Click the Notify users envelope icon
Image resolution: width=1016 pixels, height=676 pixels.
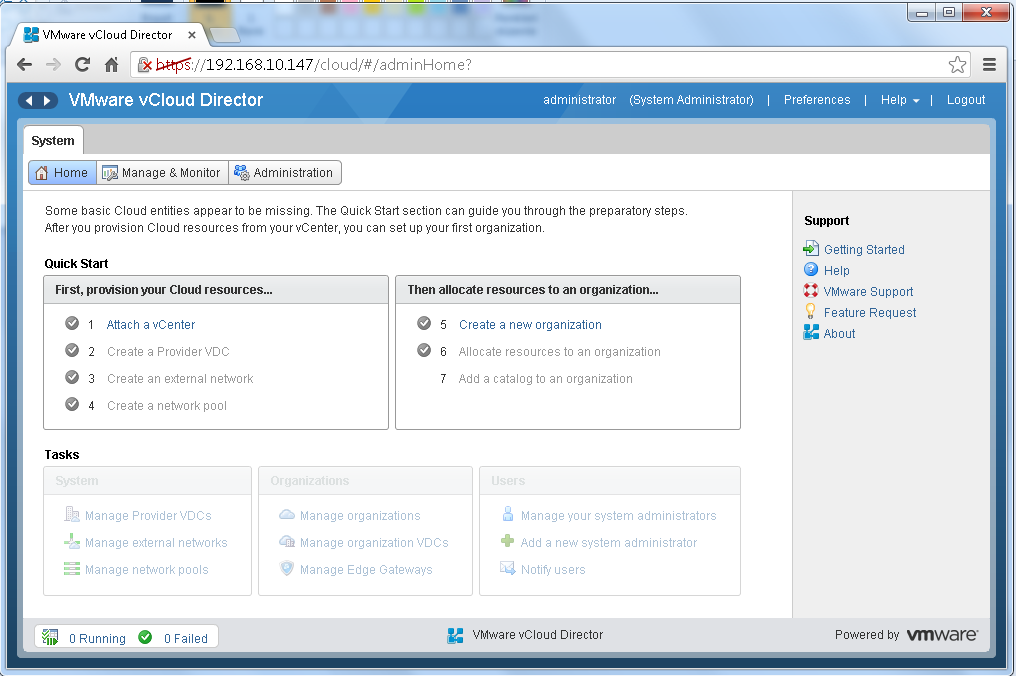(507, 568)
